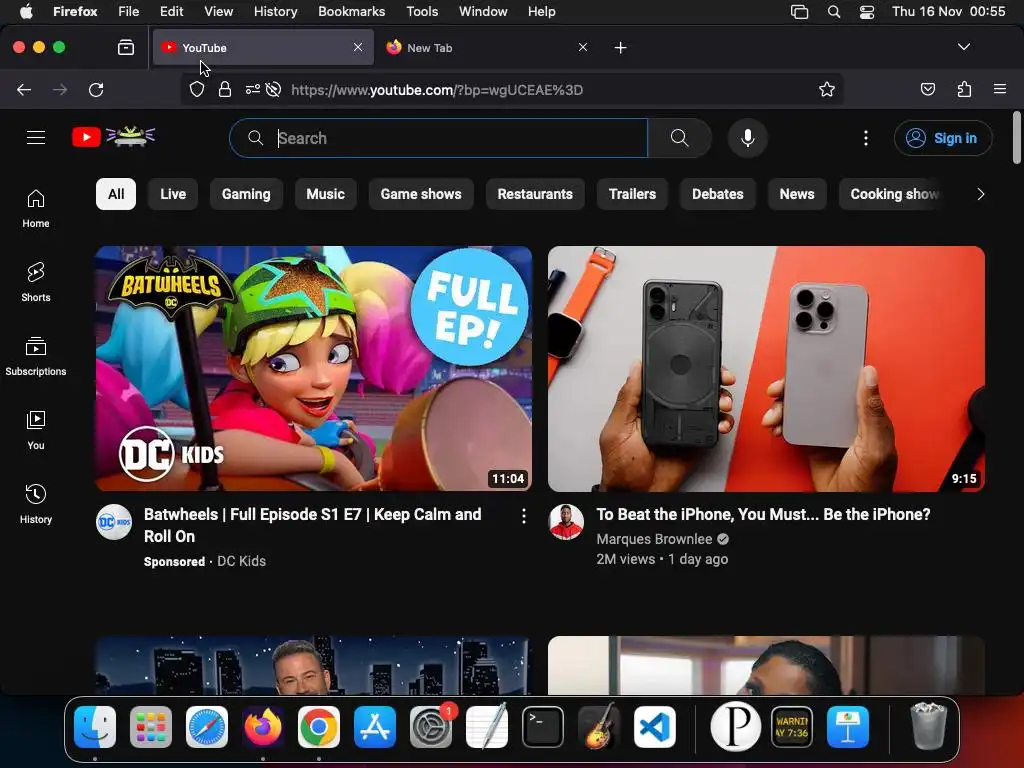Select the Live filter chip
The image size is (1024, 768).
[x=173, y=194]
